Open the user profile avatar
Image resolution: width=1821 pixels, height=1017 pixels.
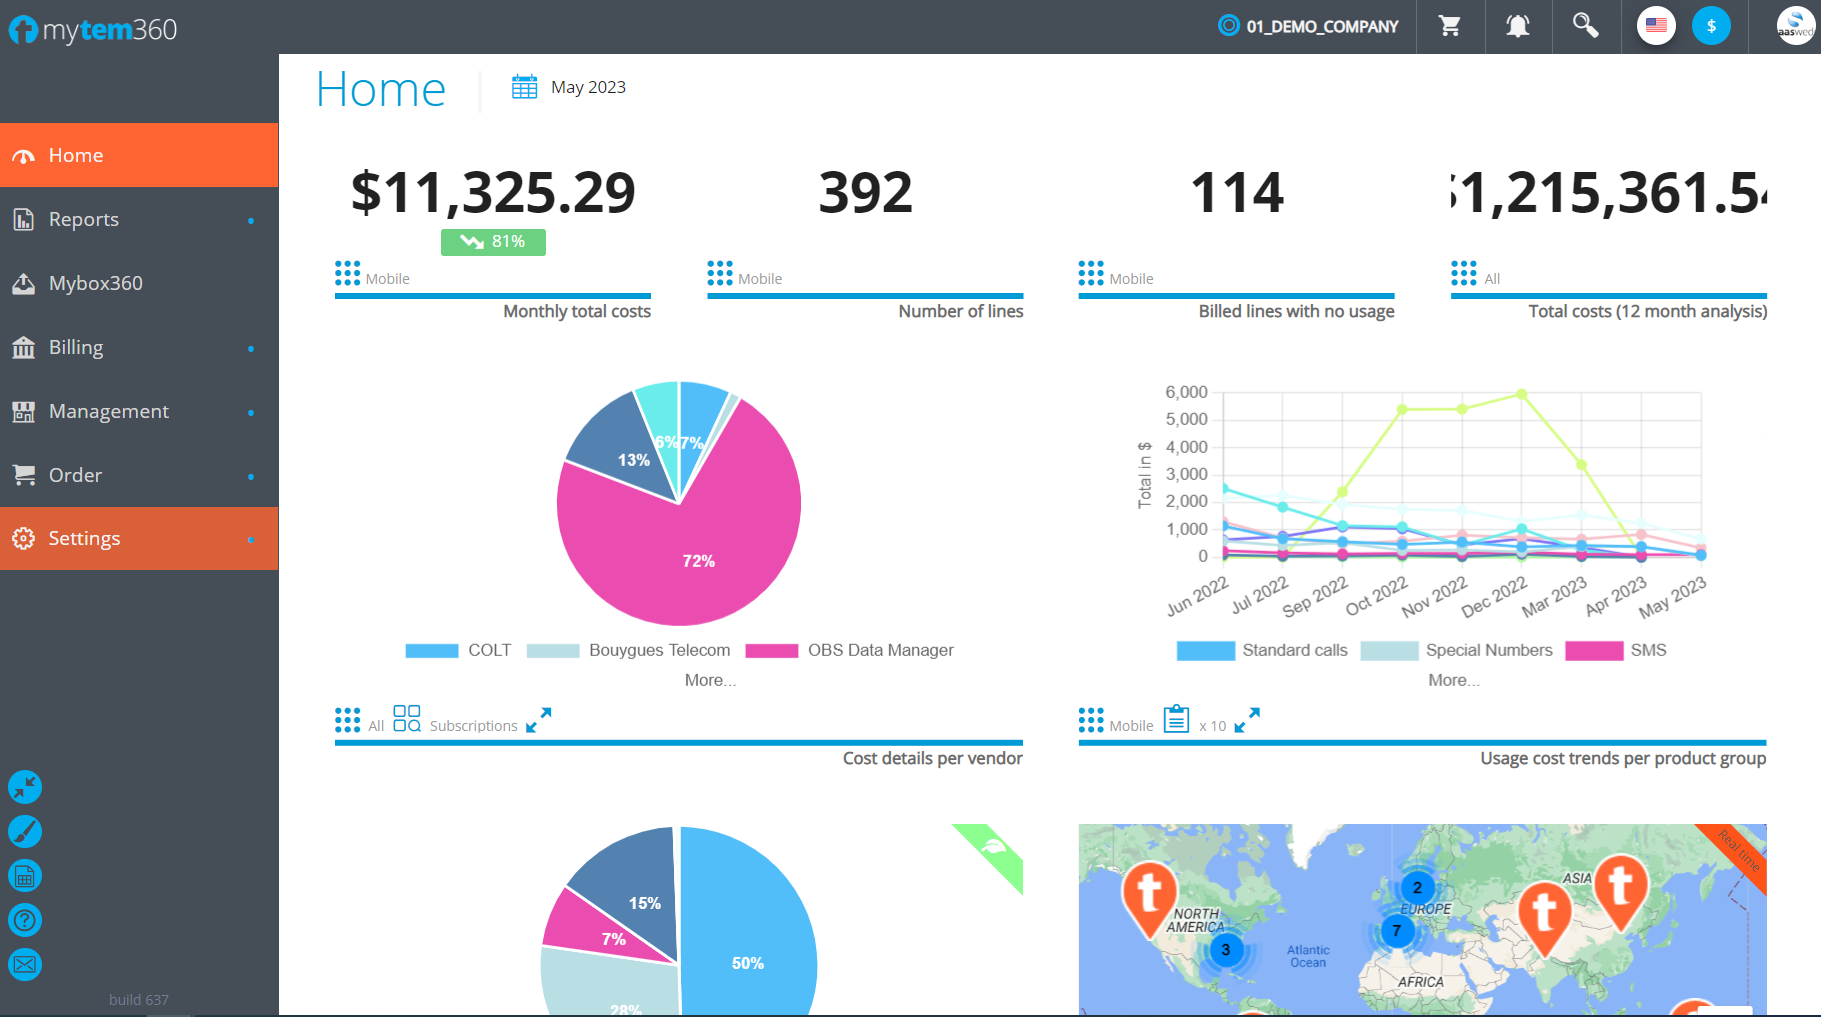1795,26
